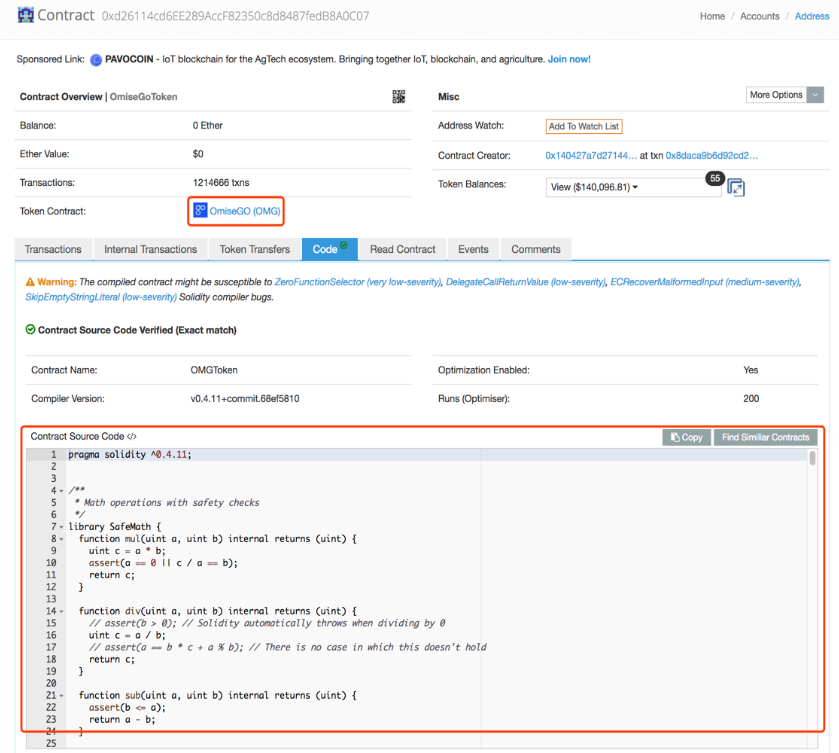Click the orange warning triangle icon

coord(30,283)
